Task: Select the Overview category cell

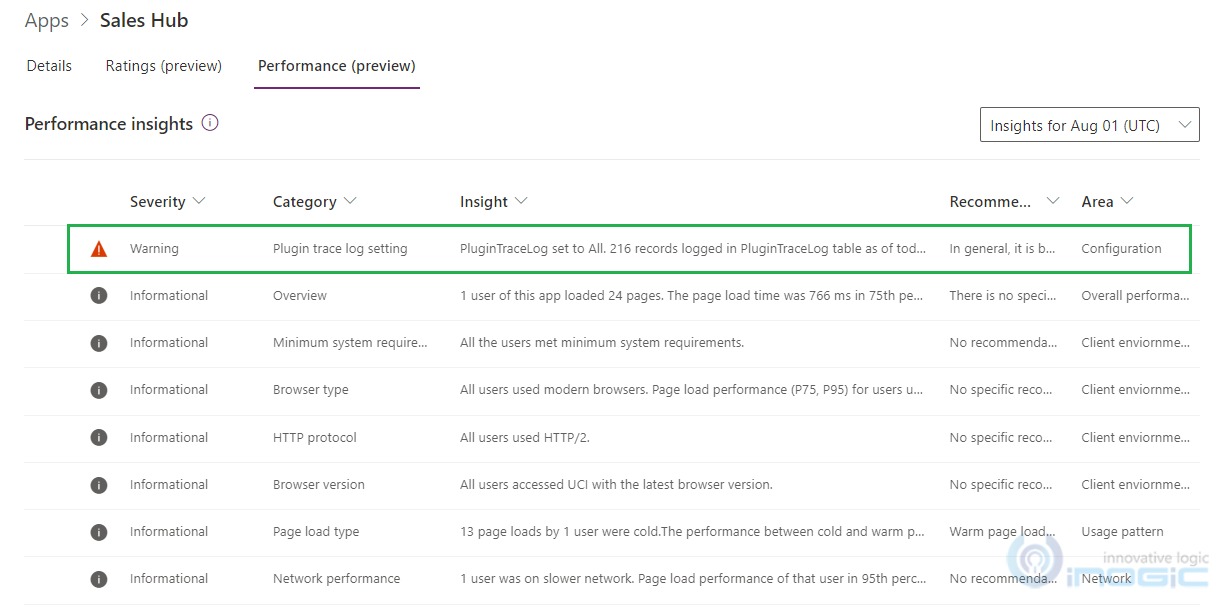Action: 300,296
